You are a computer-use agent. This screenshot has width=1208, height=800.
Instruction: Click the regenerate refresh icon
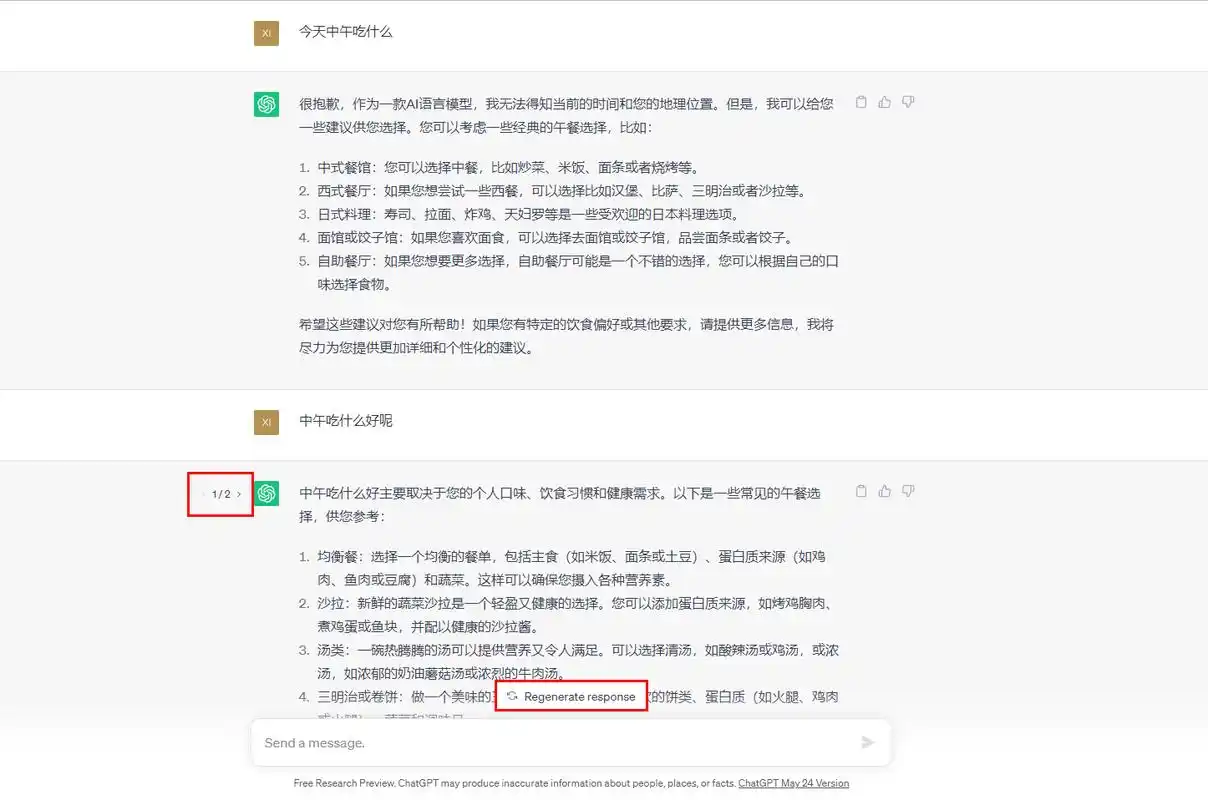pyautogui.click(x=510, y=697)
